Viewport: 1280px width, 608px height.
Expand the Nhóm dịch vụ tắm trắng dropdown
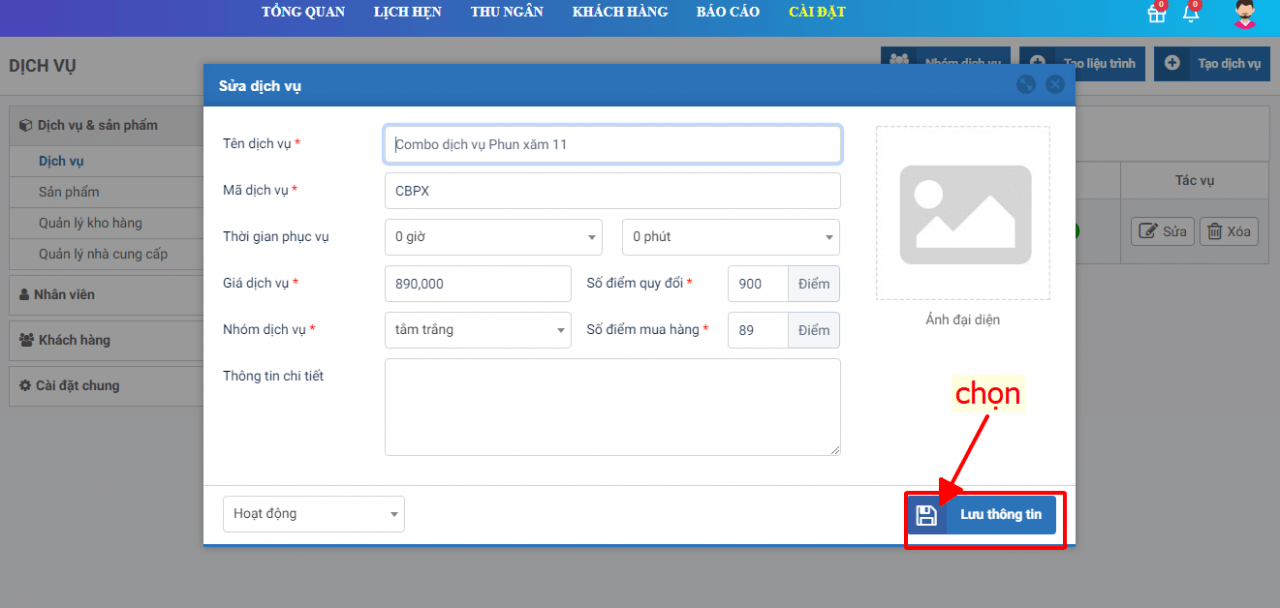click(477, 330)
